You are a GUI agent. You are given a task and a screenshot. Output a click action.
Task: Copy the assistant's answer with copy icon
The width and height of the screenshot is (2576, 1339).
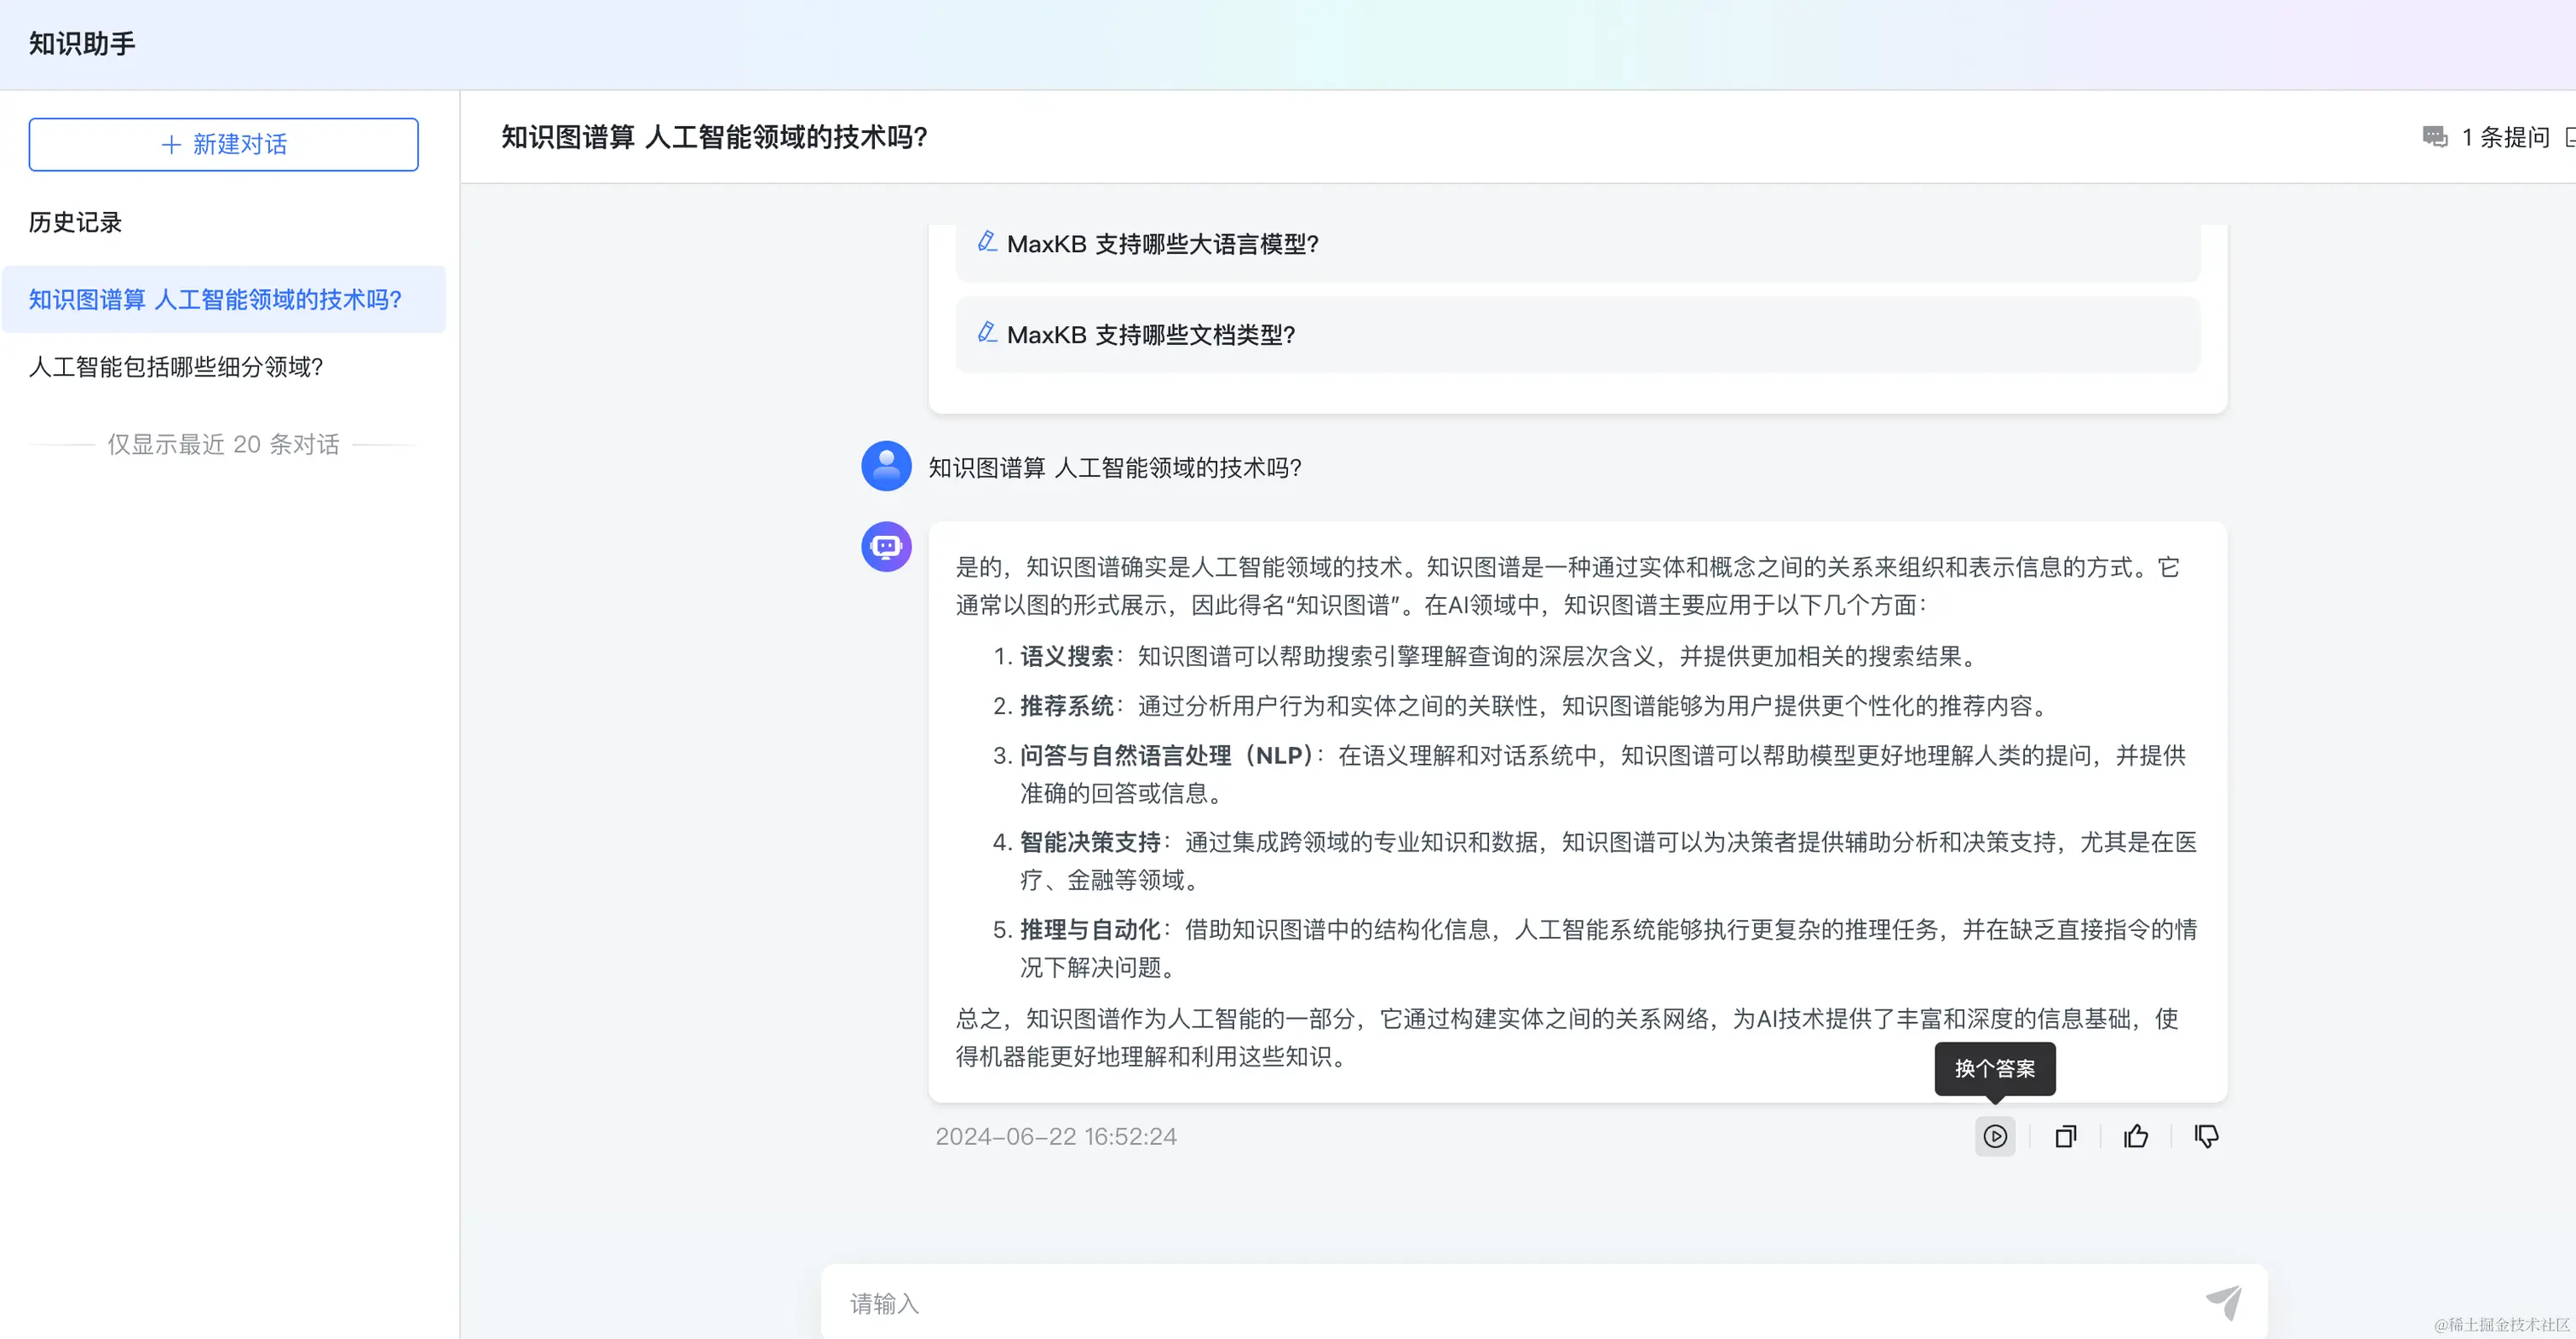(x=2065, y=1136)
